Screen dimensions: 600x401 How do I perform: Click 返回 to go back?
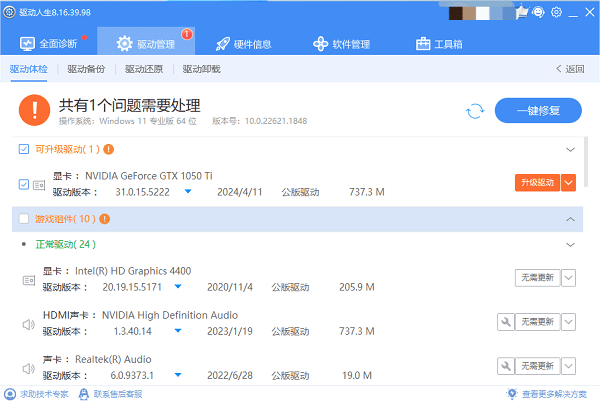pos(569,69)
